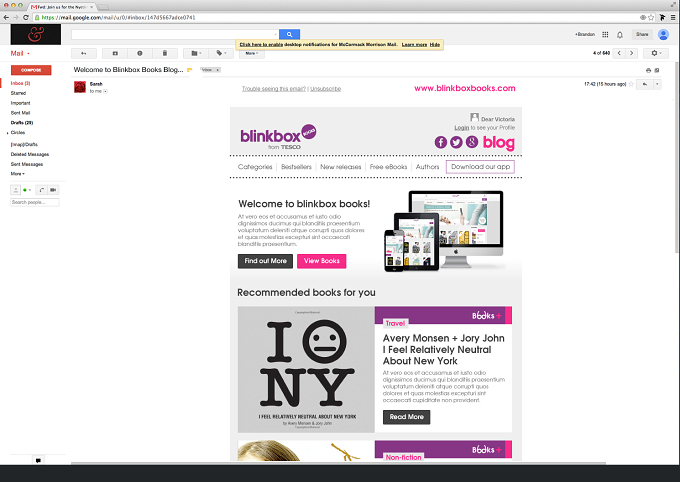Open the Starred folder
The height and width of the screenshot is (482, 680).
[x=18, y=93]
